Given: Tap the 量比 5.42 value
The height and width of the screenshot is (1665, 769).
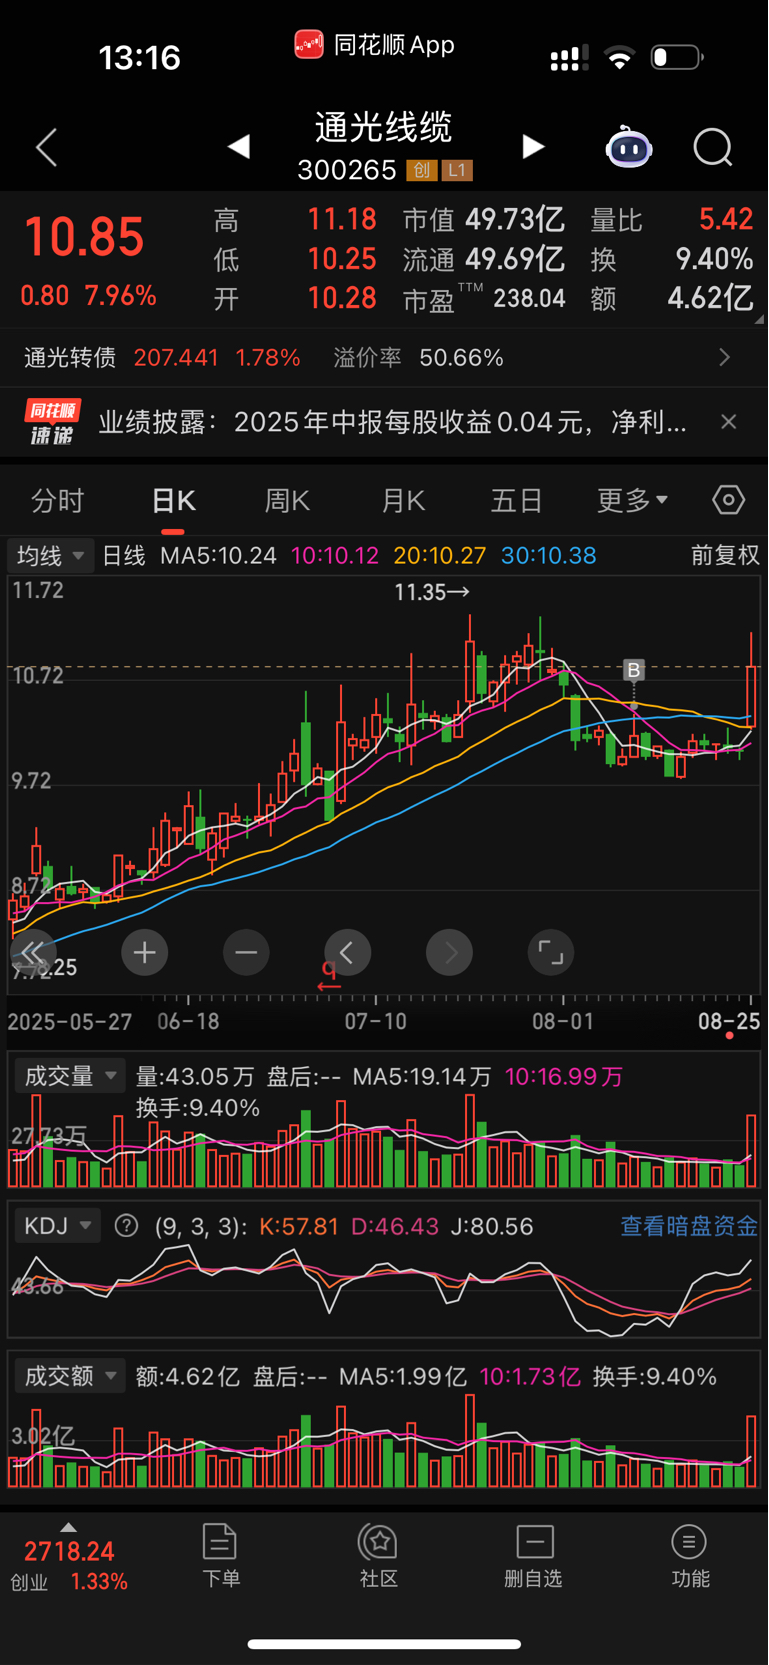Looking at the screenshot, I should [671, 219].
